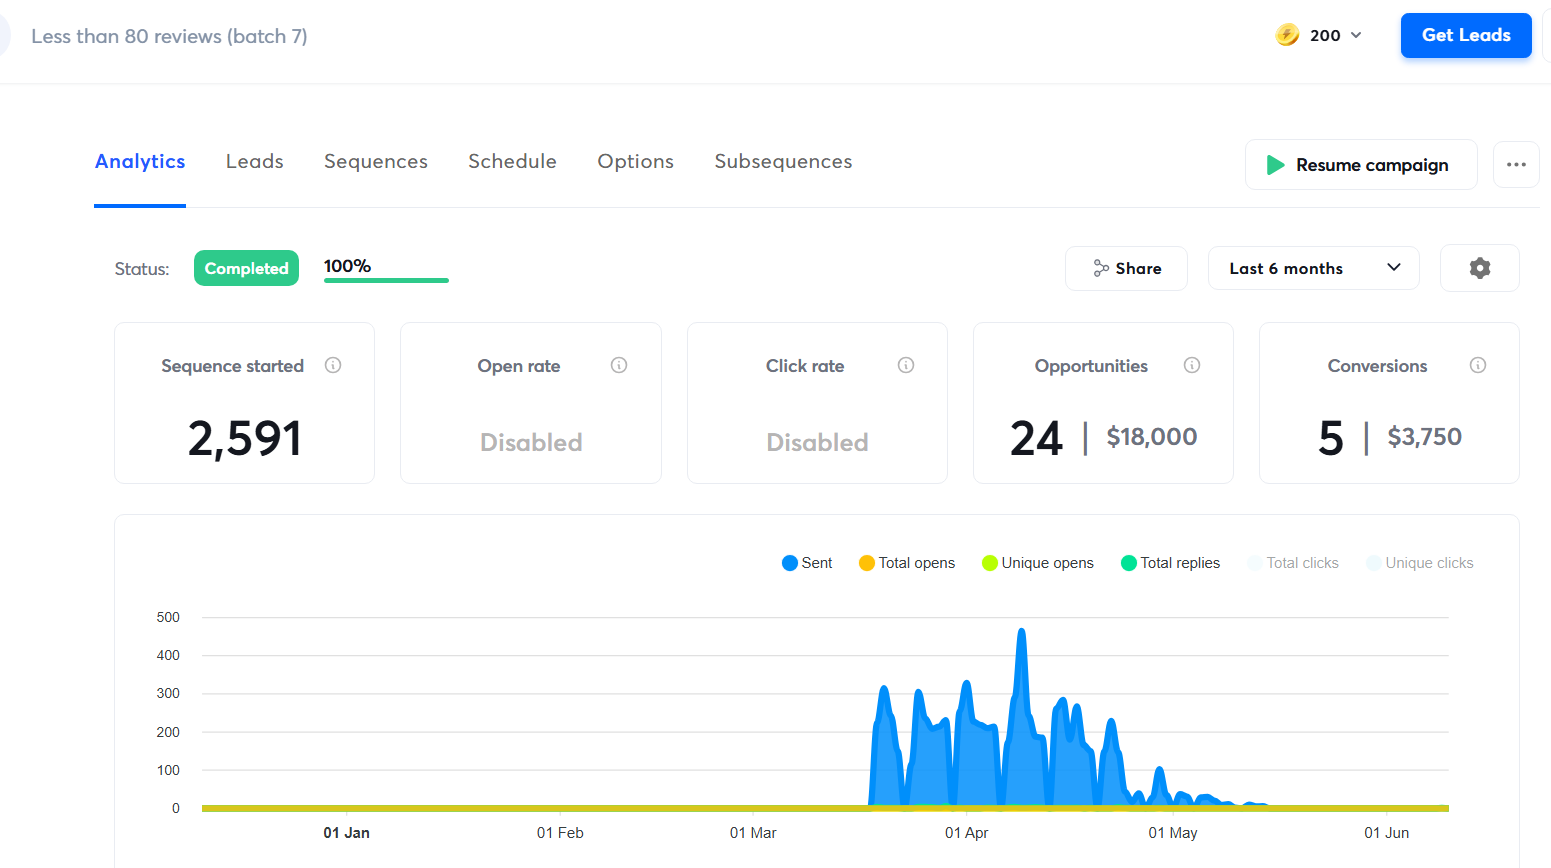Screen dimensions: 1551x868
Task: Click the info icon next to Open rate
Action: 619,366
